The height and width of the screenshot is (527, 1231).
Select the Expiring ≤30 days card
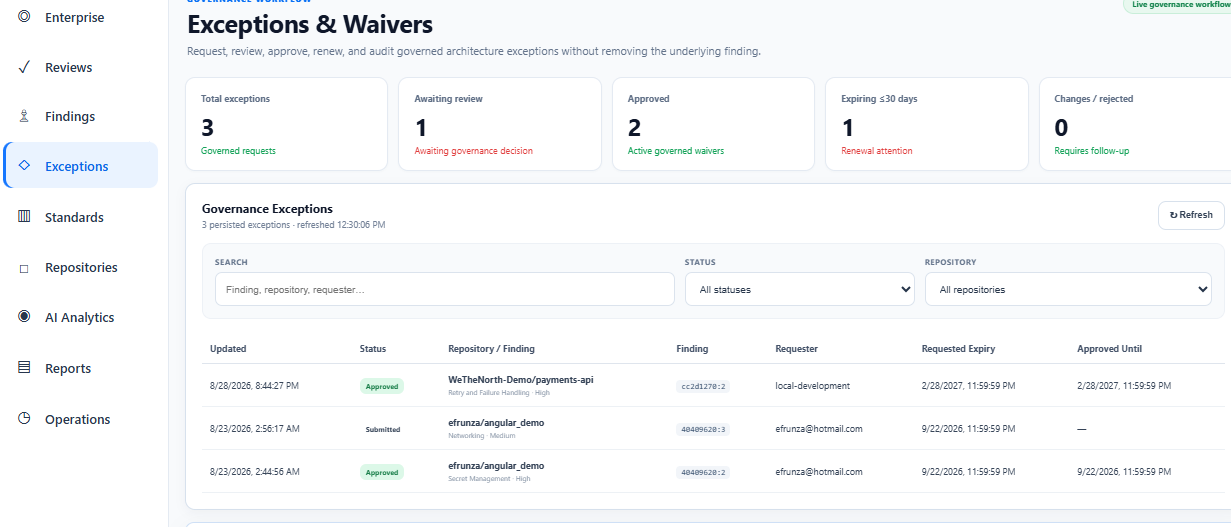[927, 124]
